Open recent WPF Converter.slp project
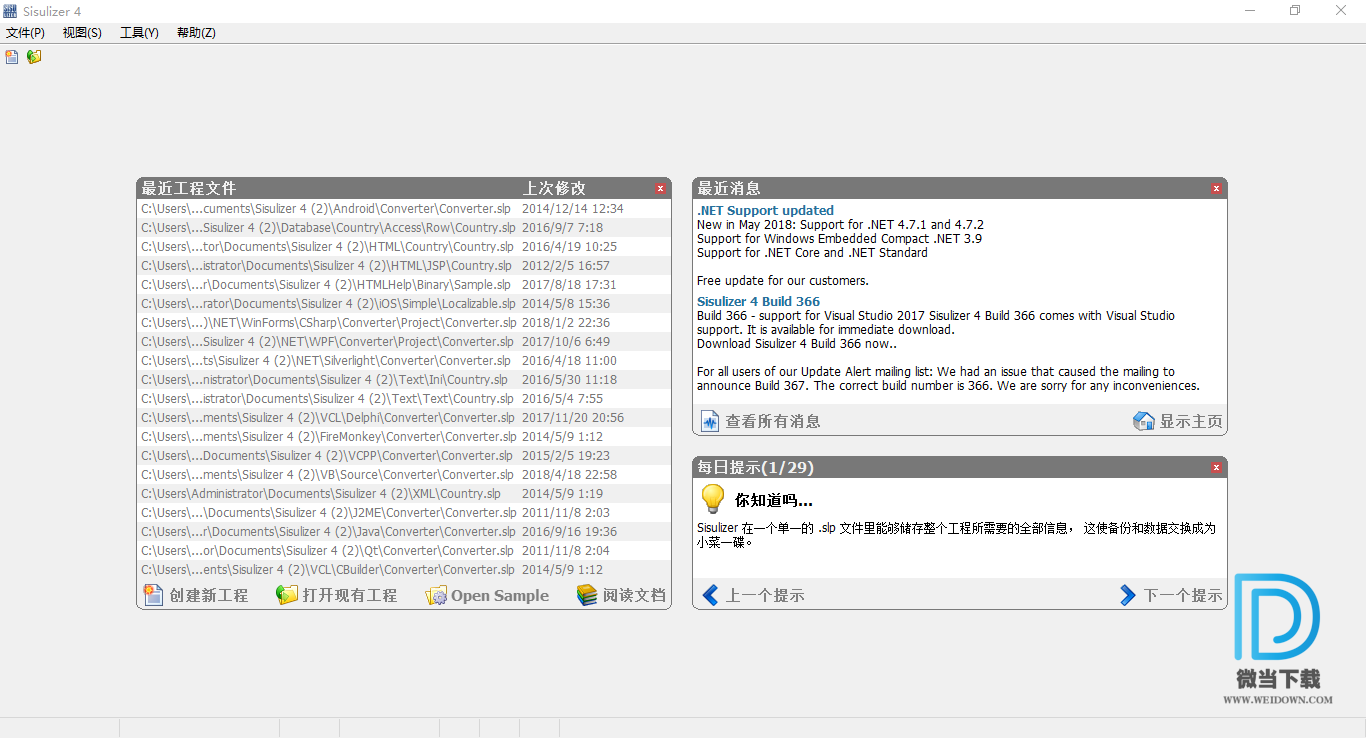Viewport: 1366px width, 738px height. point(404,342)
